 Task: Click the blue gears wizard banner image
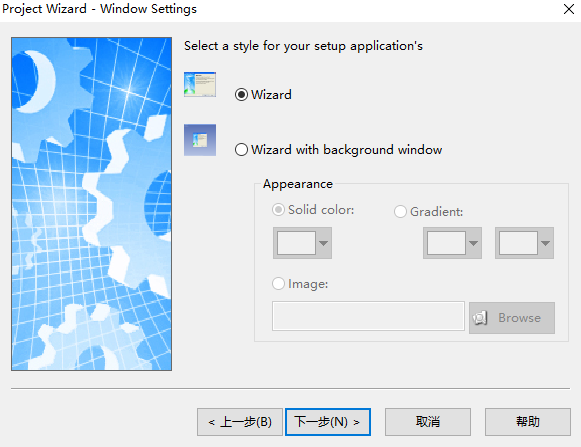92,204
